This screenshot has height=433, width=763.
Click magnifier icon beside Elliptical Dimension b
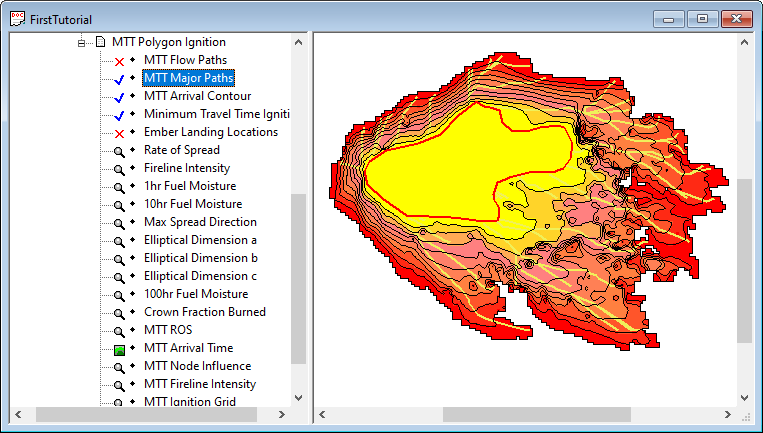[119, 259]
